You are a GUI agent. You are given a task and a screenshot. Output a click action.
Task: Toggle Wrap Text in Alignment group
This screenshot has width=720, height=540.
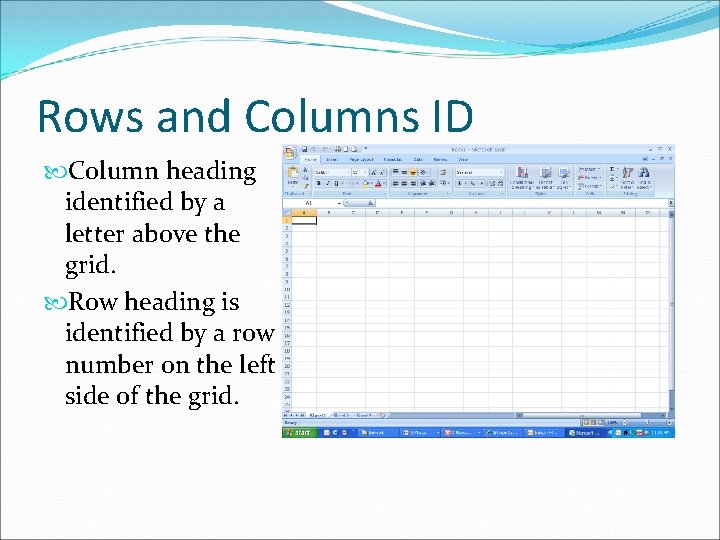[443, 172]
